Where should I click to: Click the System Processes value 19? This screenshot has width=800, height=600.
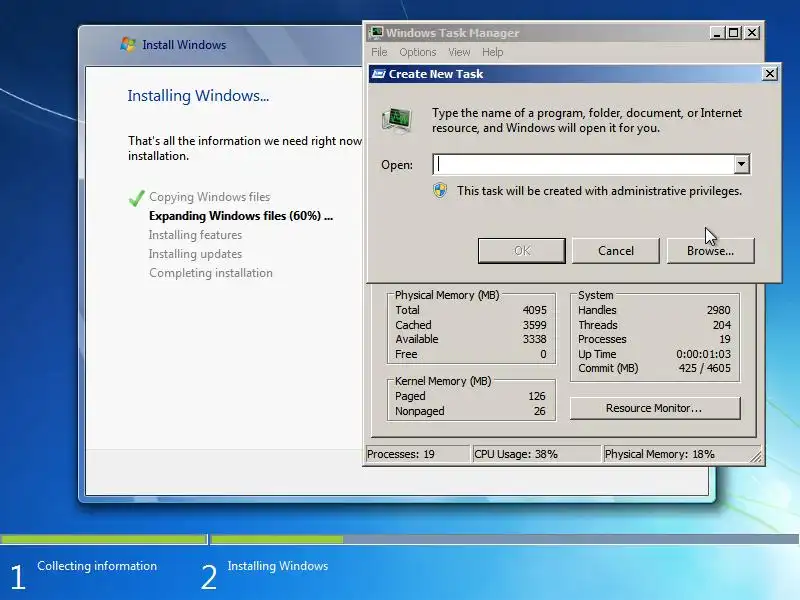point(725,339)
